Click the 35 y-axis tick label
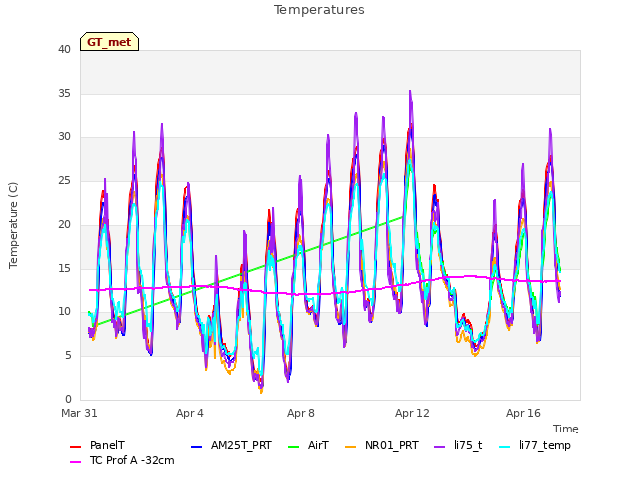 64,93
